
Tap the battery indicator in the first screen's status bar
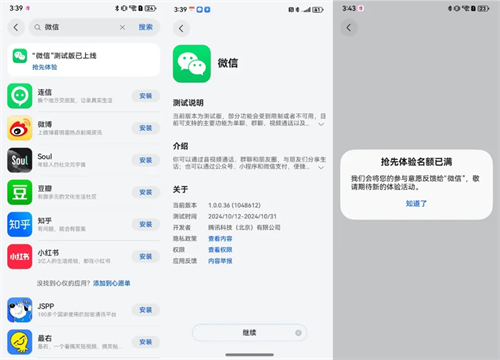tap(150, 8)
